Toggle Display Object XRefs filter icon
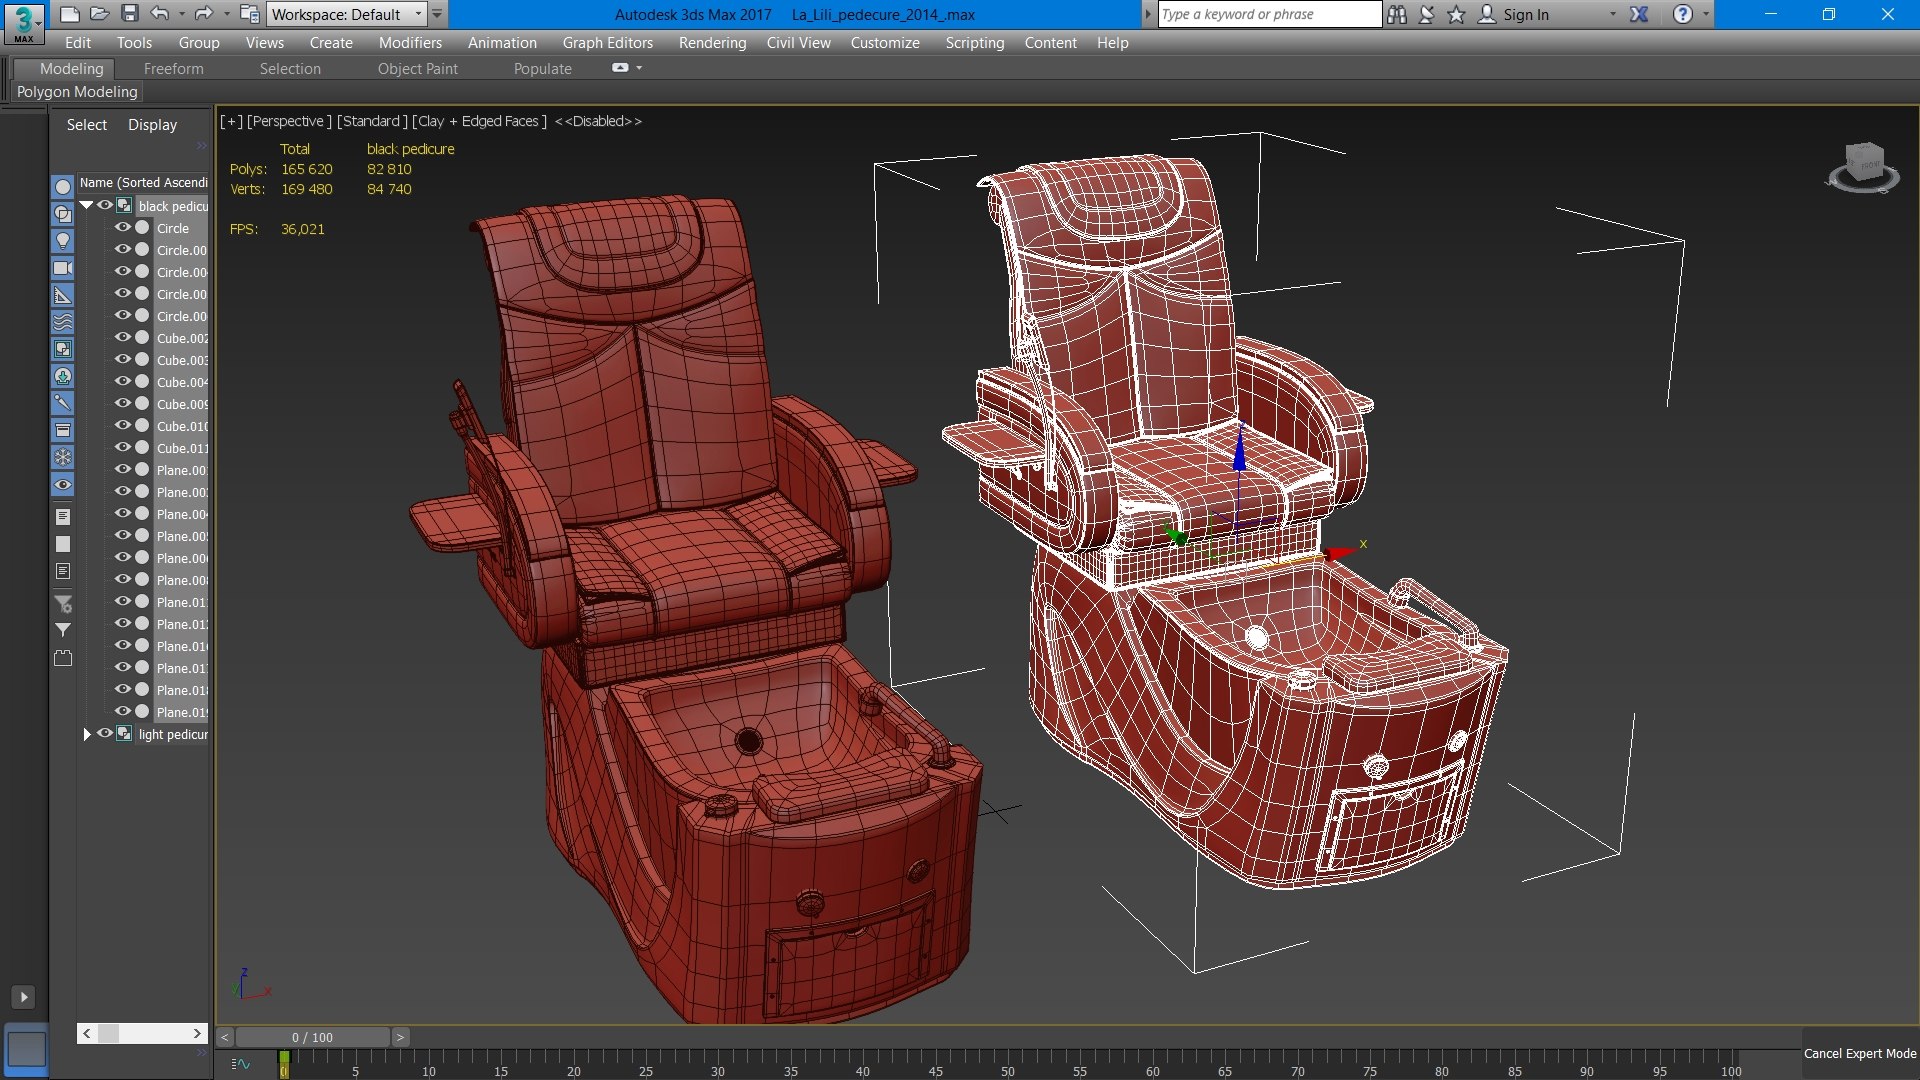Viewport: 1920px width, 1080px height. point(63,376)
